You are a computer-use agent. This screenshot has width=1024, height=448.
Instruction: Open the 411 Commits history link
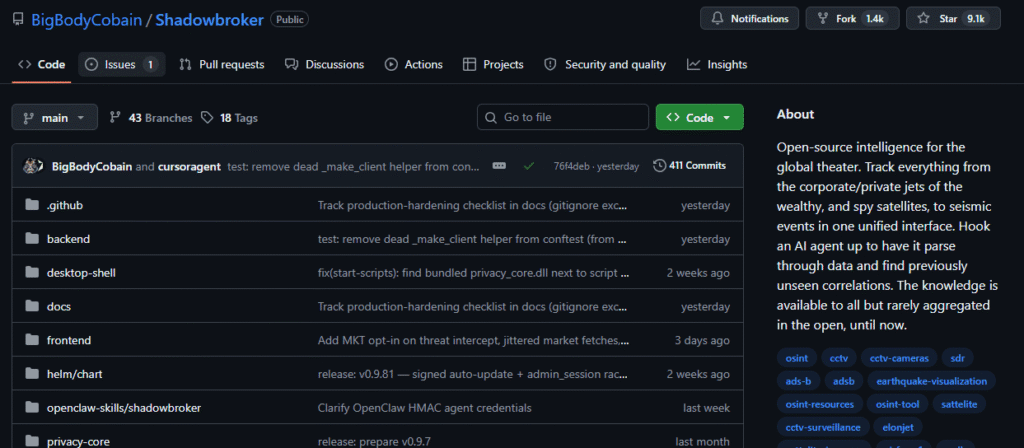[690, 166]
